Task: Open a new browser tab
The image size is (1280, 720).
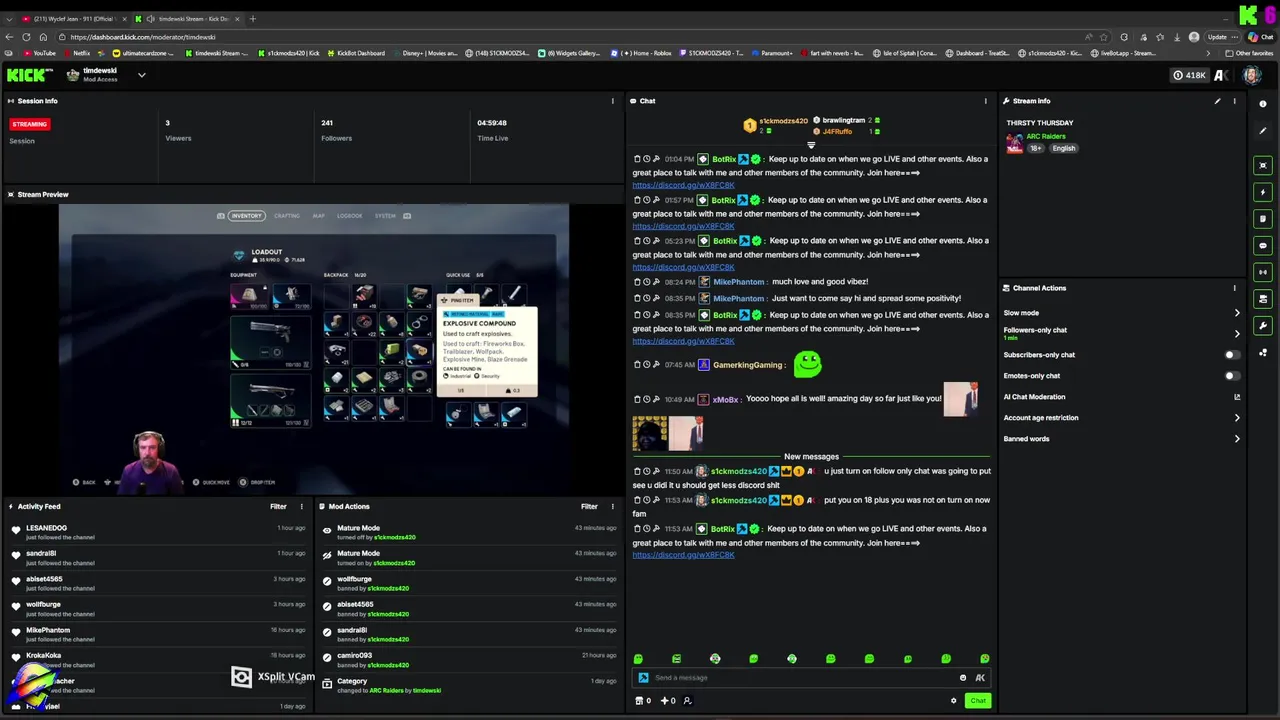Action: pyautogui.click(x=253, y=19)
